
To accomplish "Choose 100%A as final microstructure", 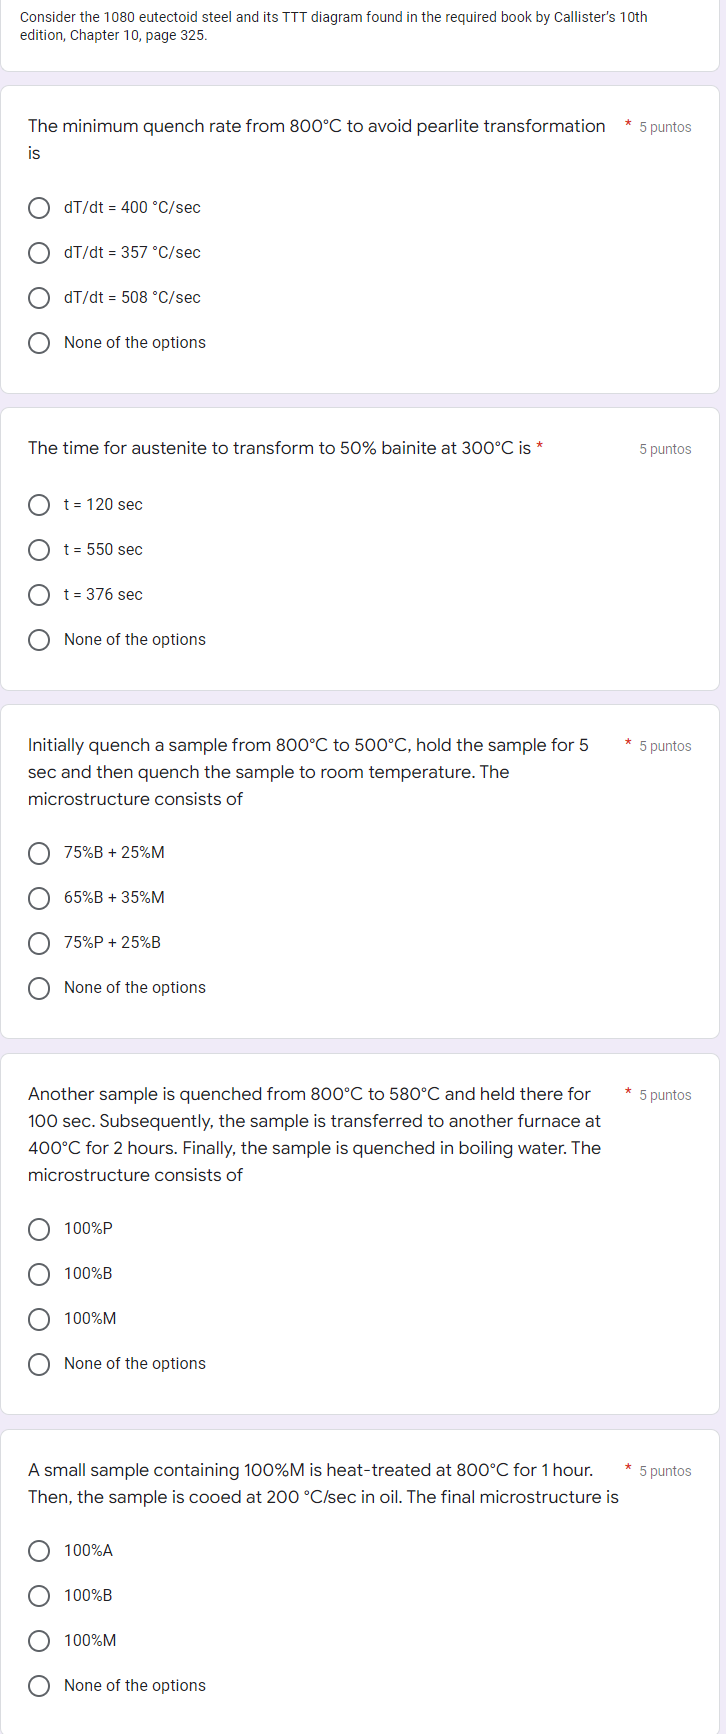I will point(39,1551).
